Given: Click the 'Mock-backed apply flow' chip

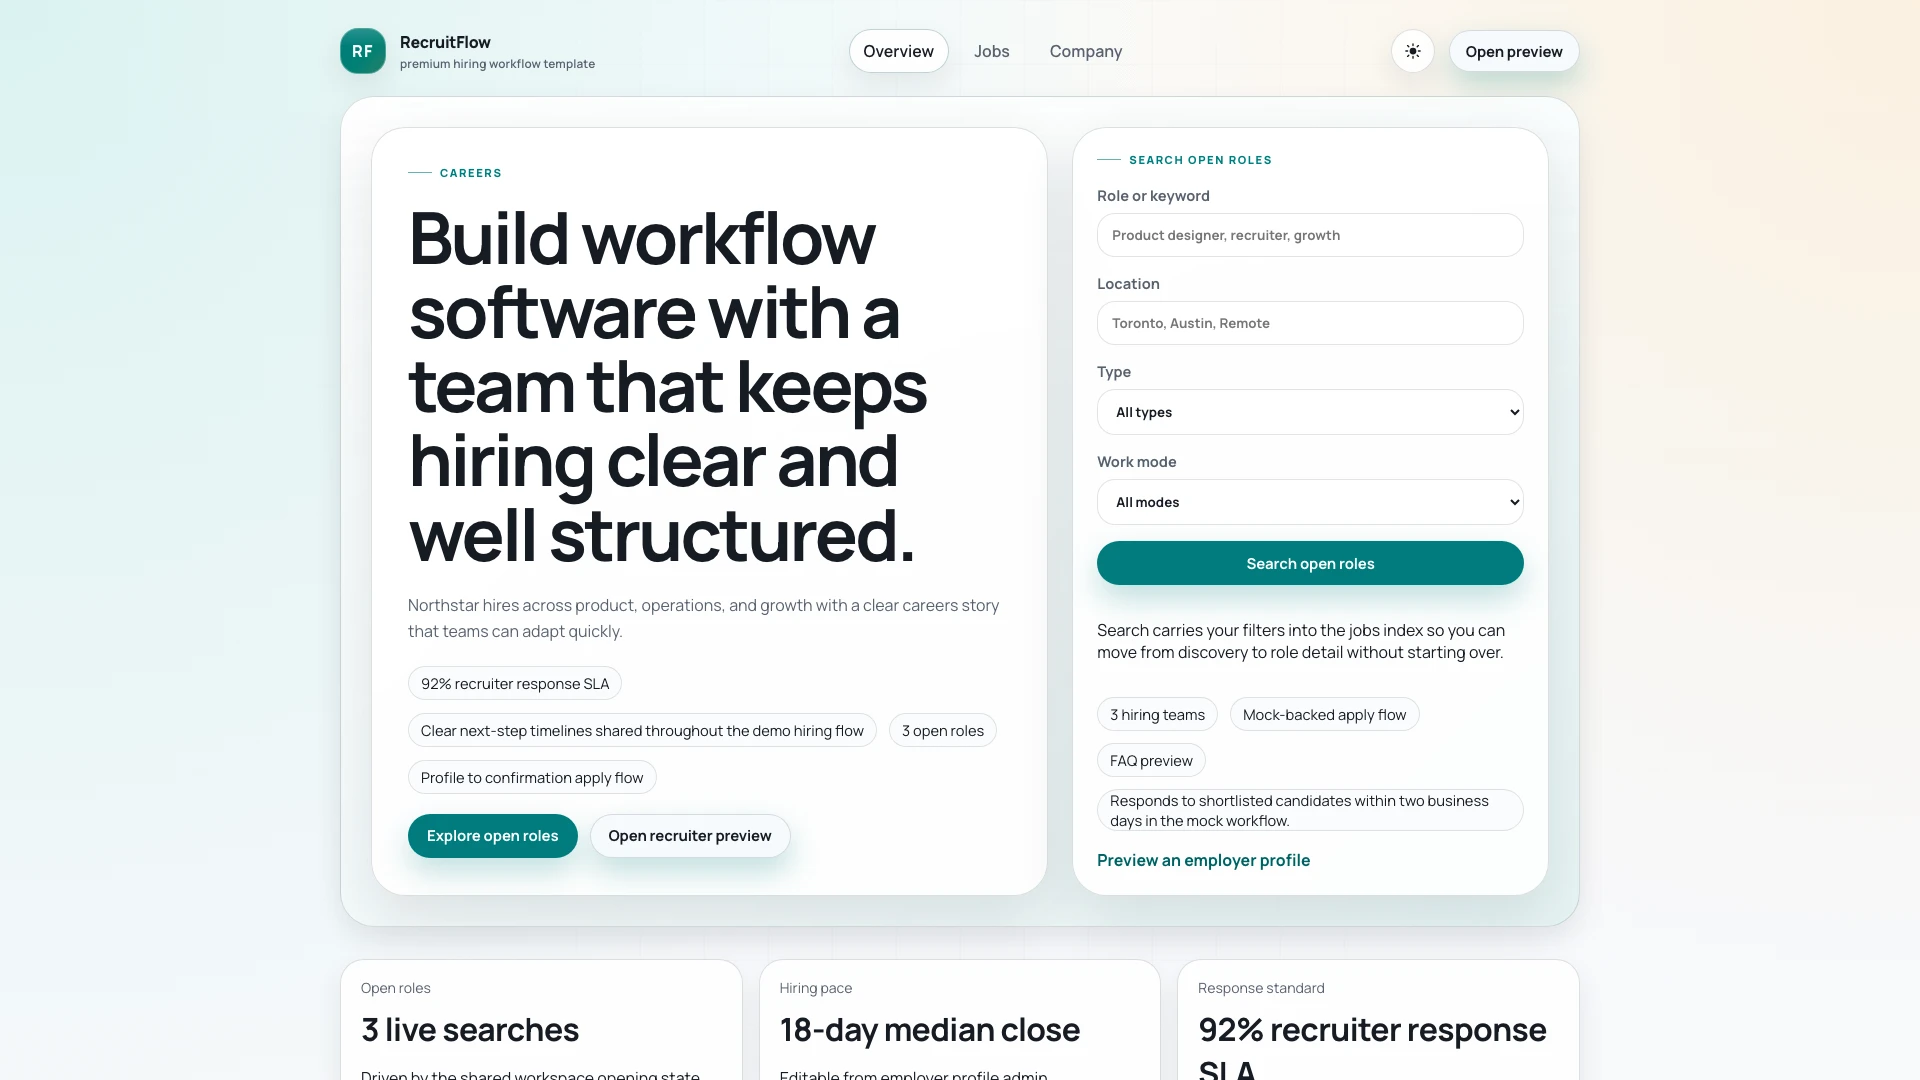Looking at the screenshot, I should [1324, 714].
